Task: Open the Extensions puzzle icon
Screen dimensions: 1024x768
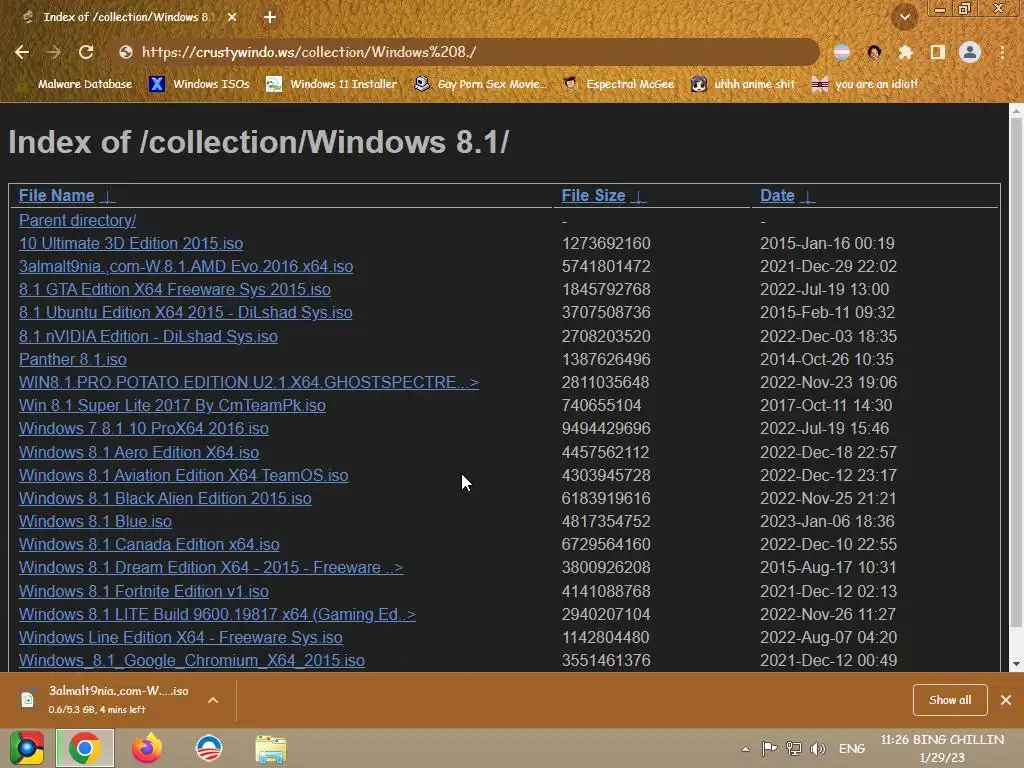Action: (905, 52)
